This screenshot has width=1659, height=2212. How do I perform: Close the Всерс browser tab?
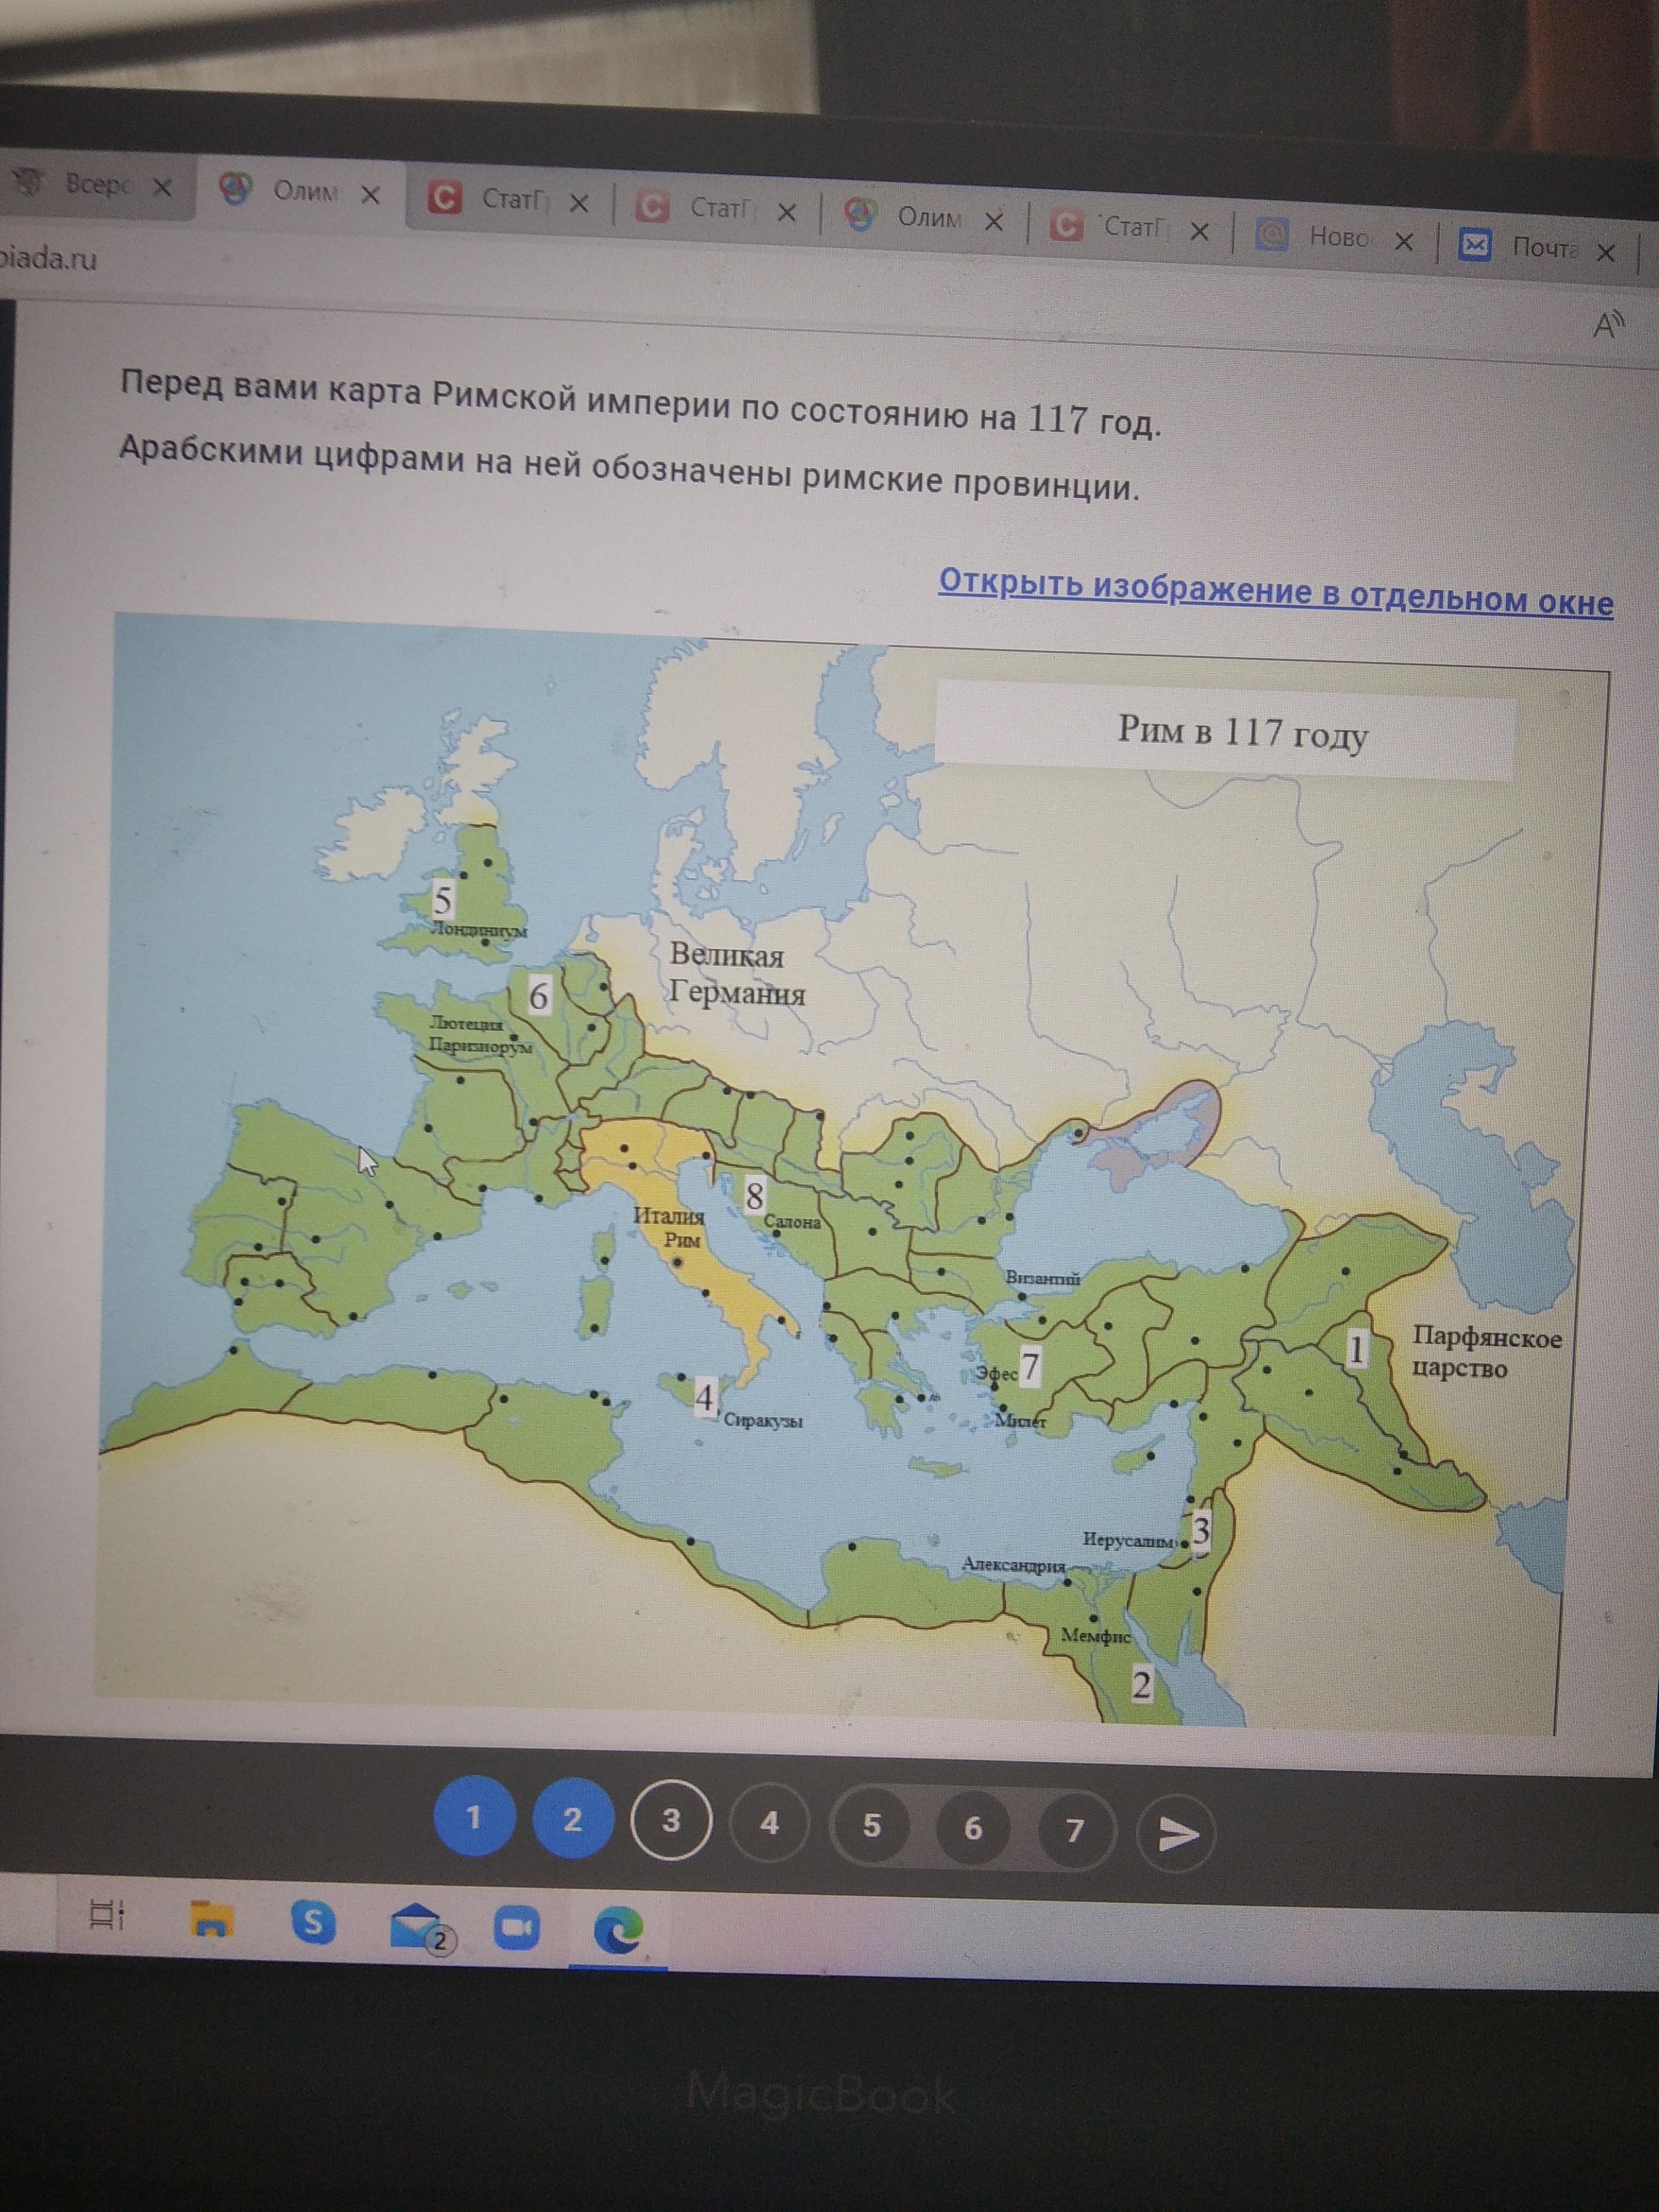click(162, 187)
